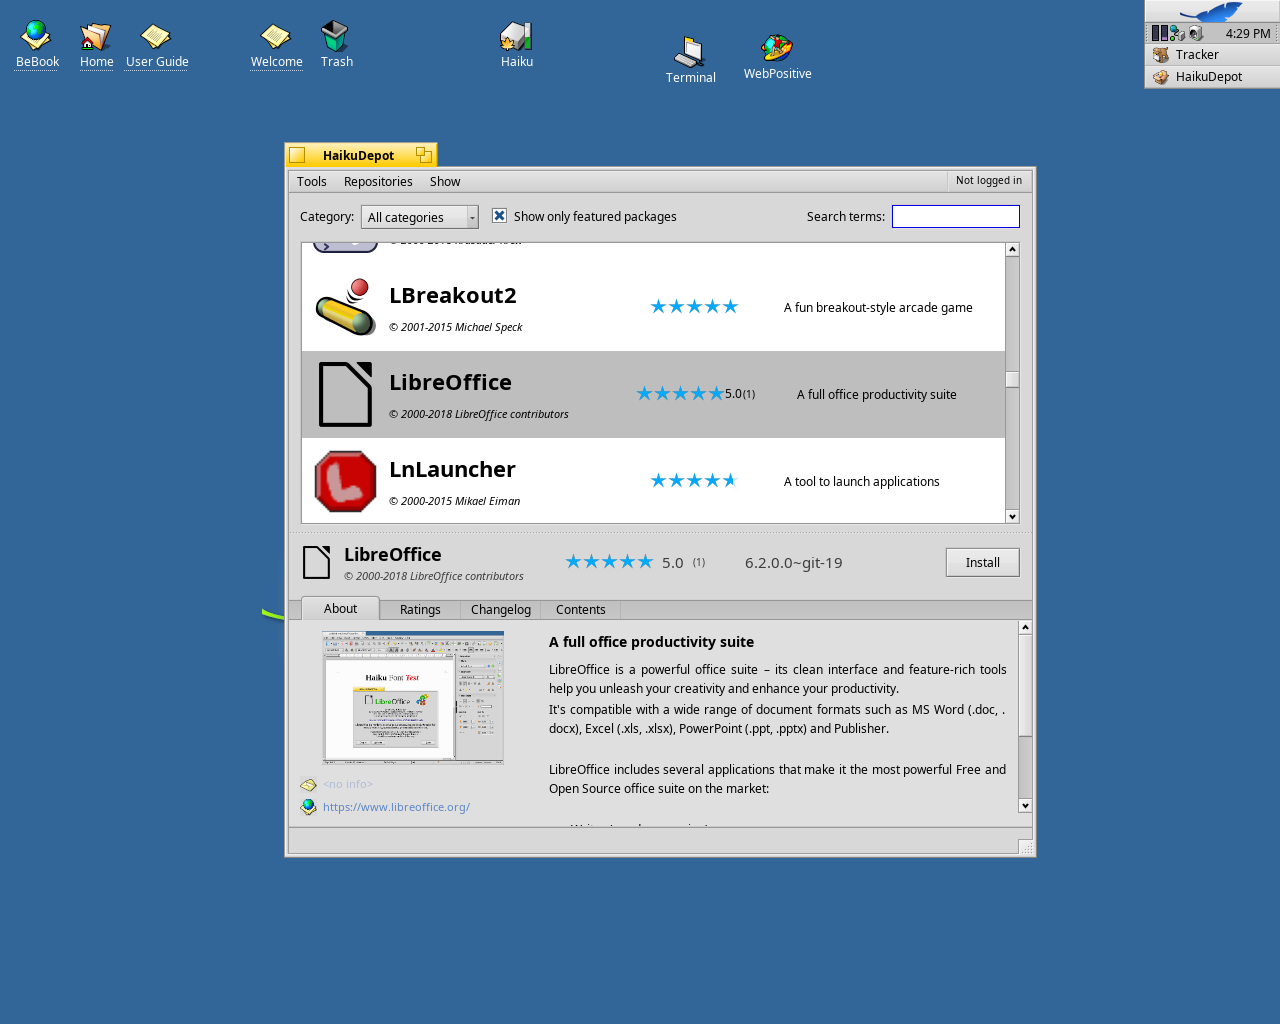The image size is (1280, 1024).
Task: Click the package list scrollbar thumb
Action: coord(1012,379)
